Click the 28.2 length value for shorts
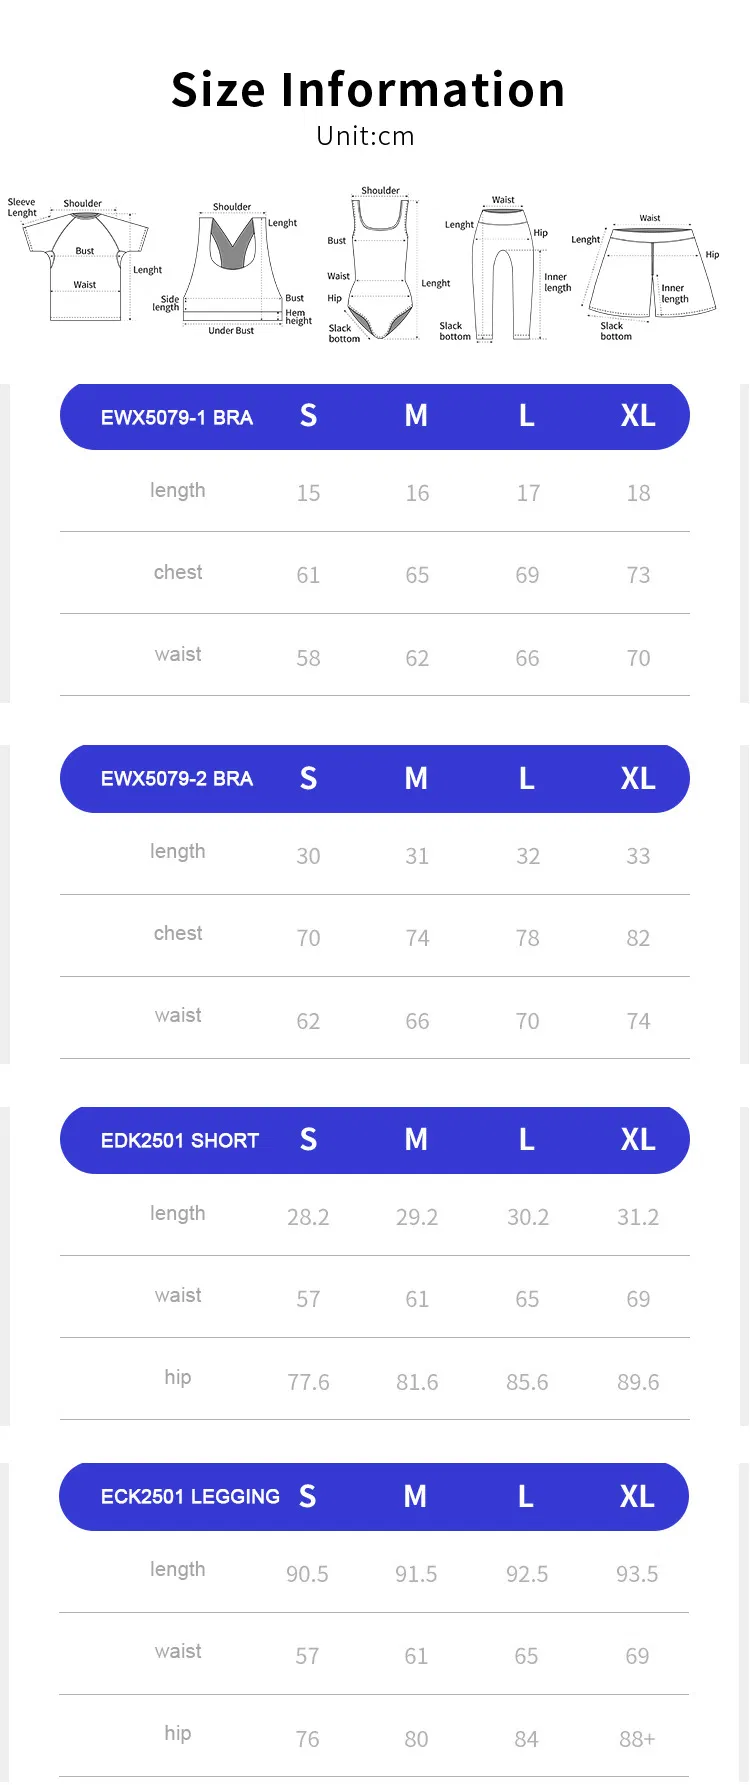This screenshot has width=750, height=1785. 308,1217
